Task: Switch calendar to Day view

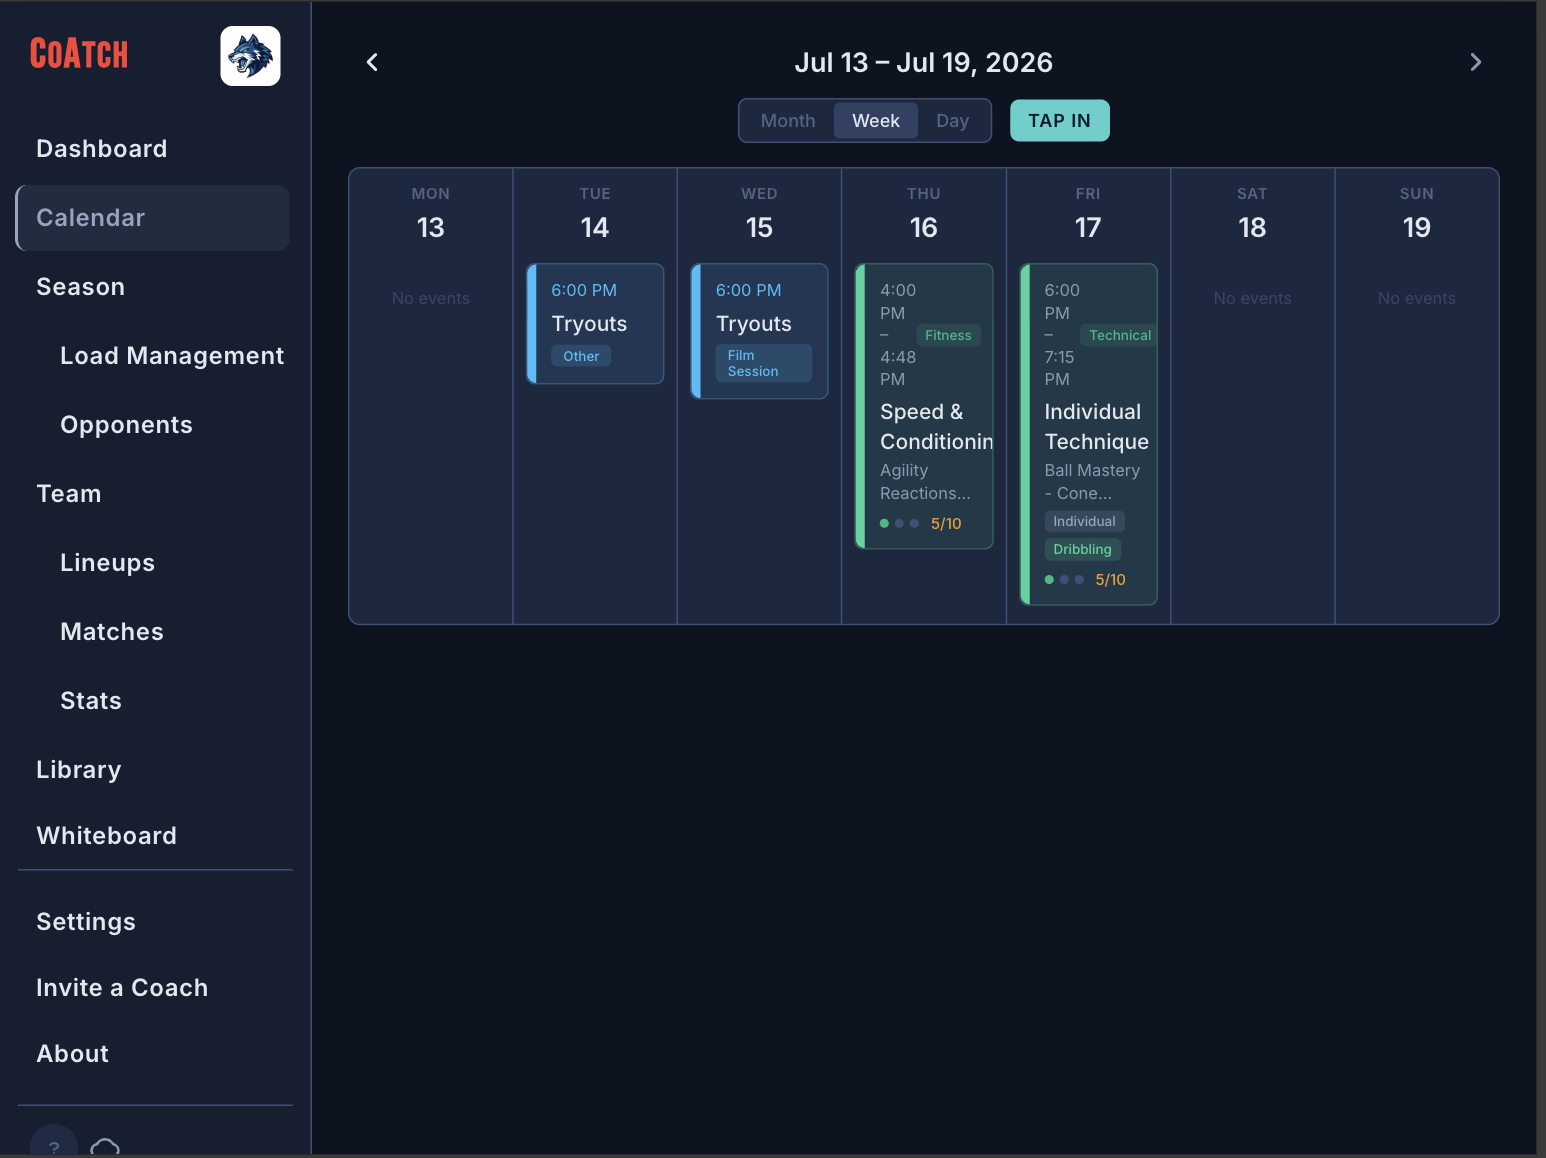Action: point(951,120)
